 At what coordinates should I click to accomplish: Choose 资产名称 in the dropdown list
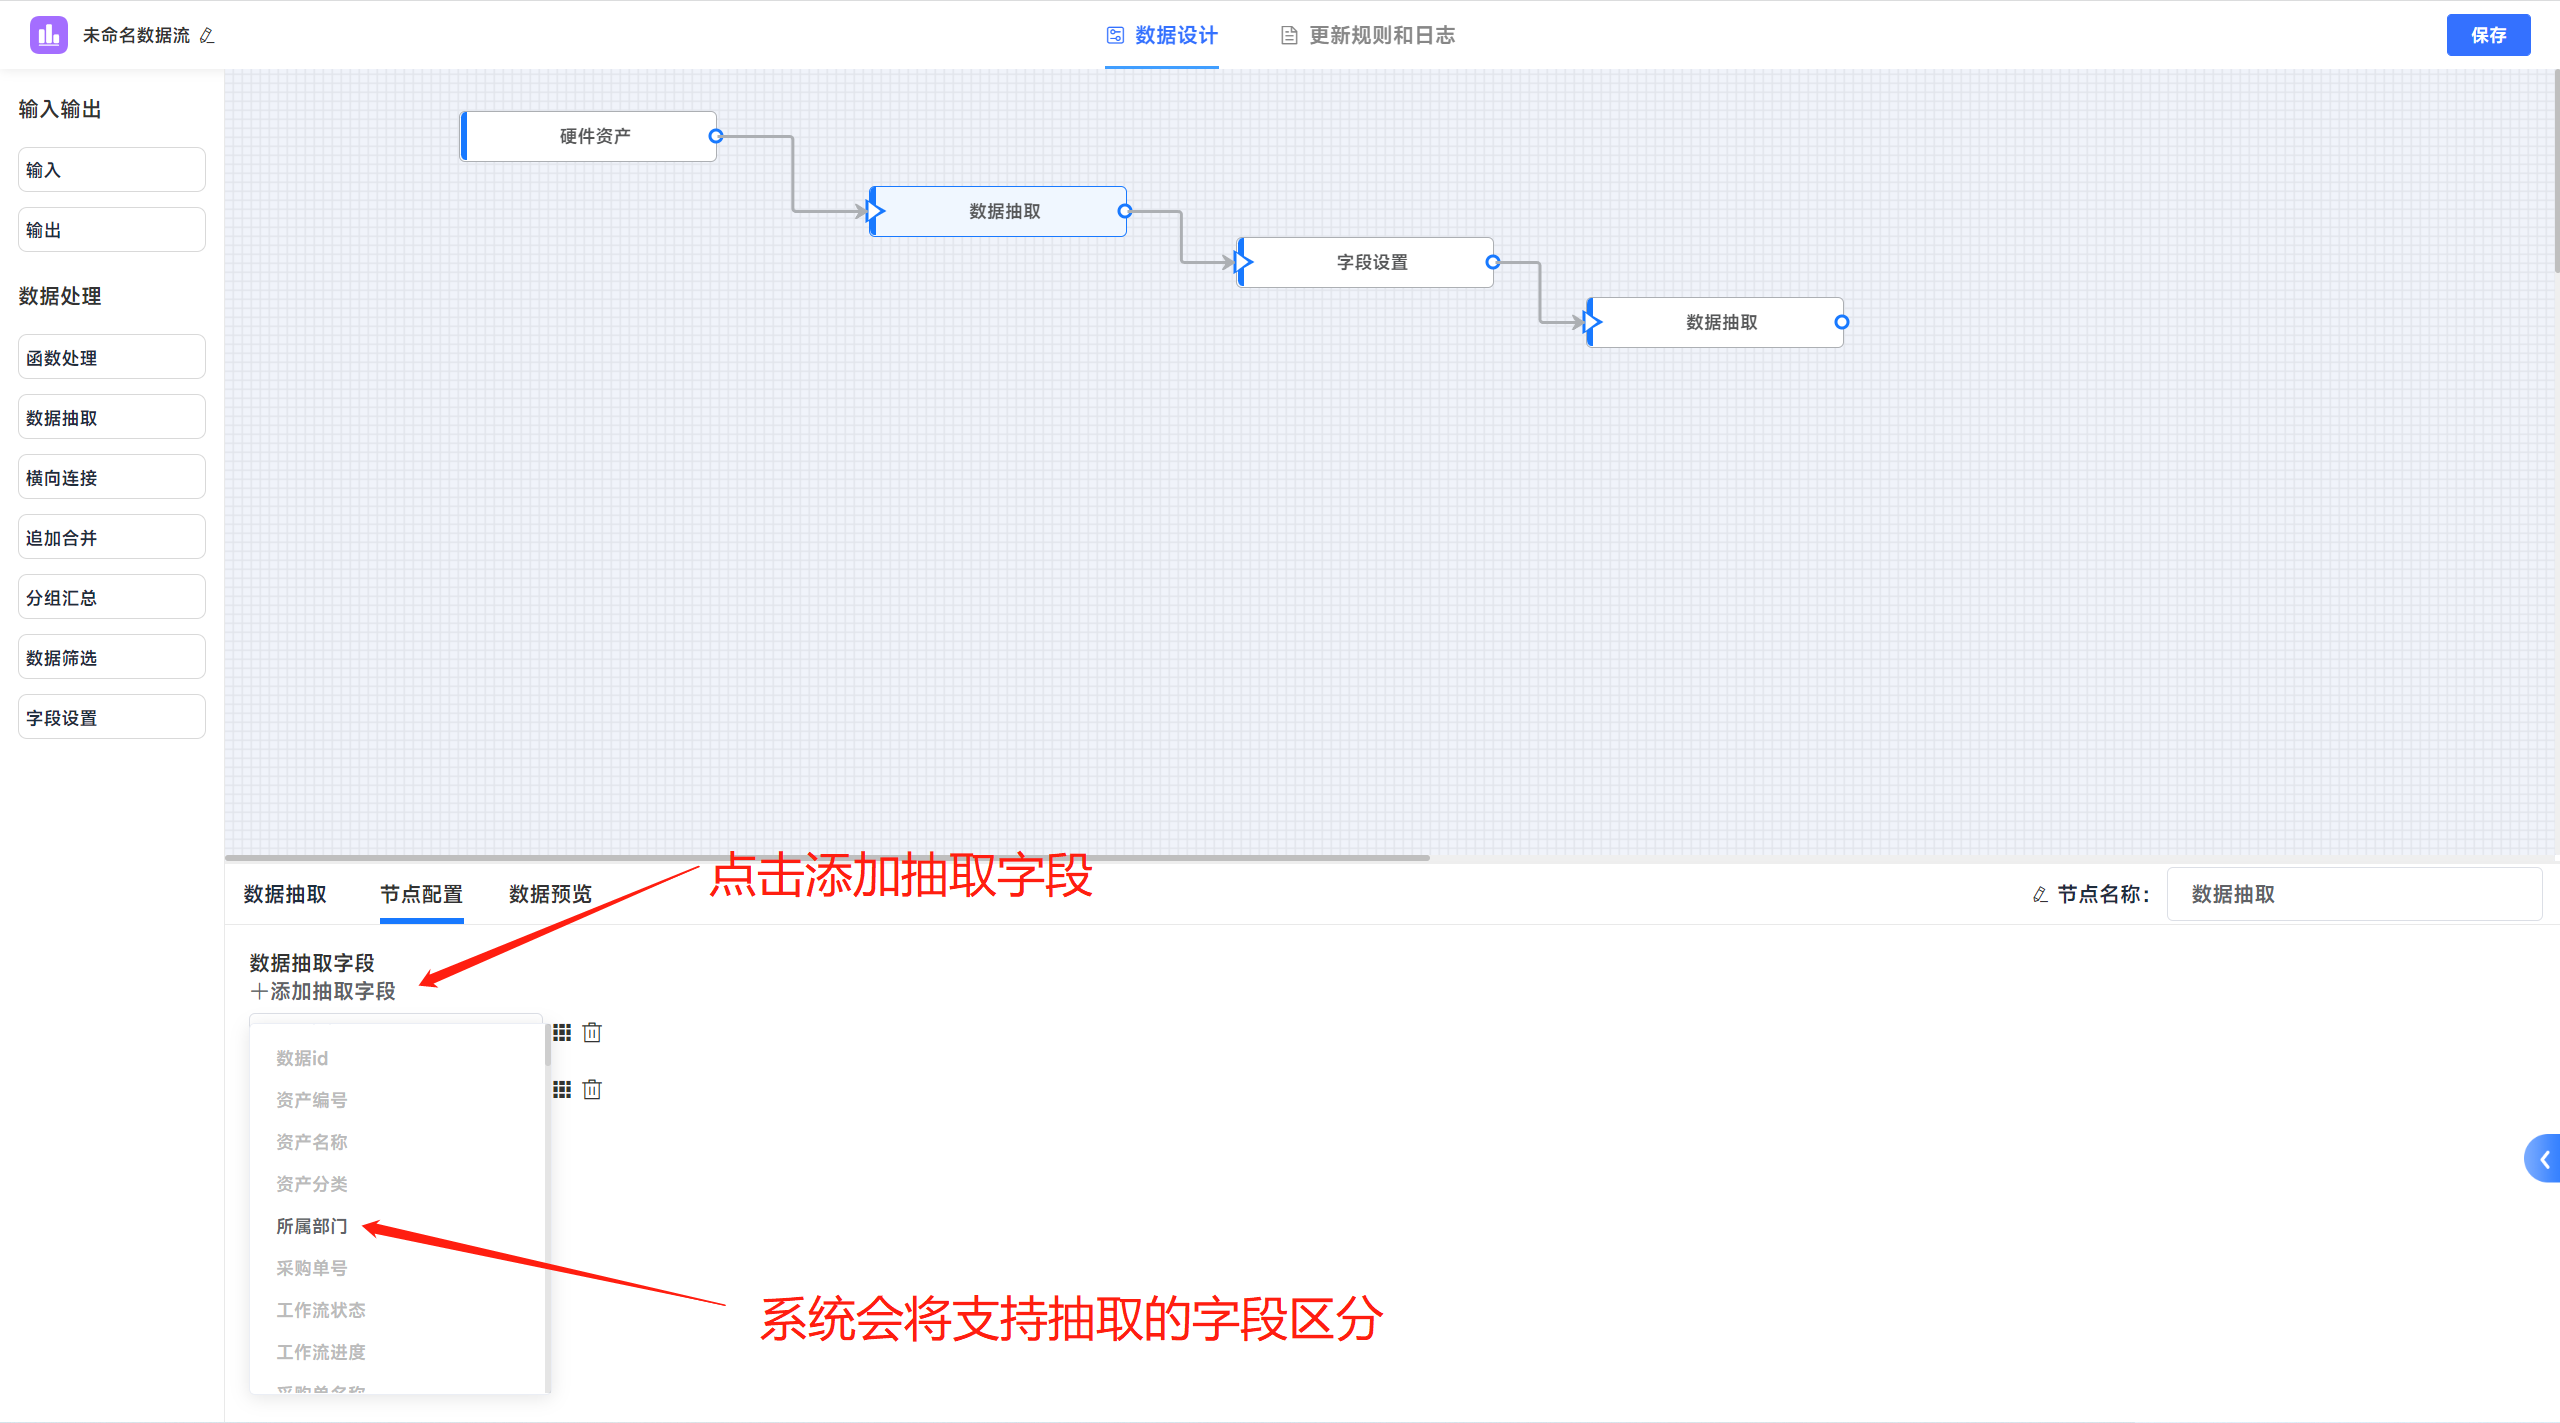[x=397, y=1142]
